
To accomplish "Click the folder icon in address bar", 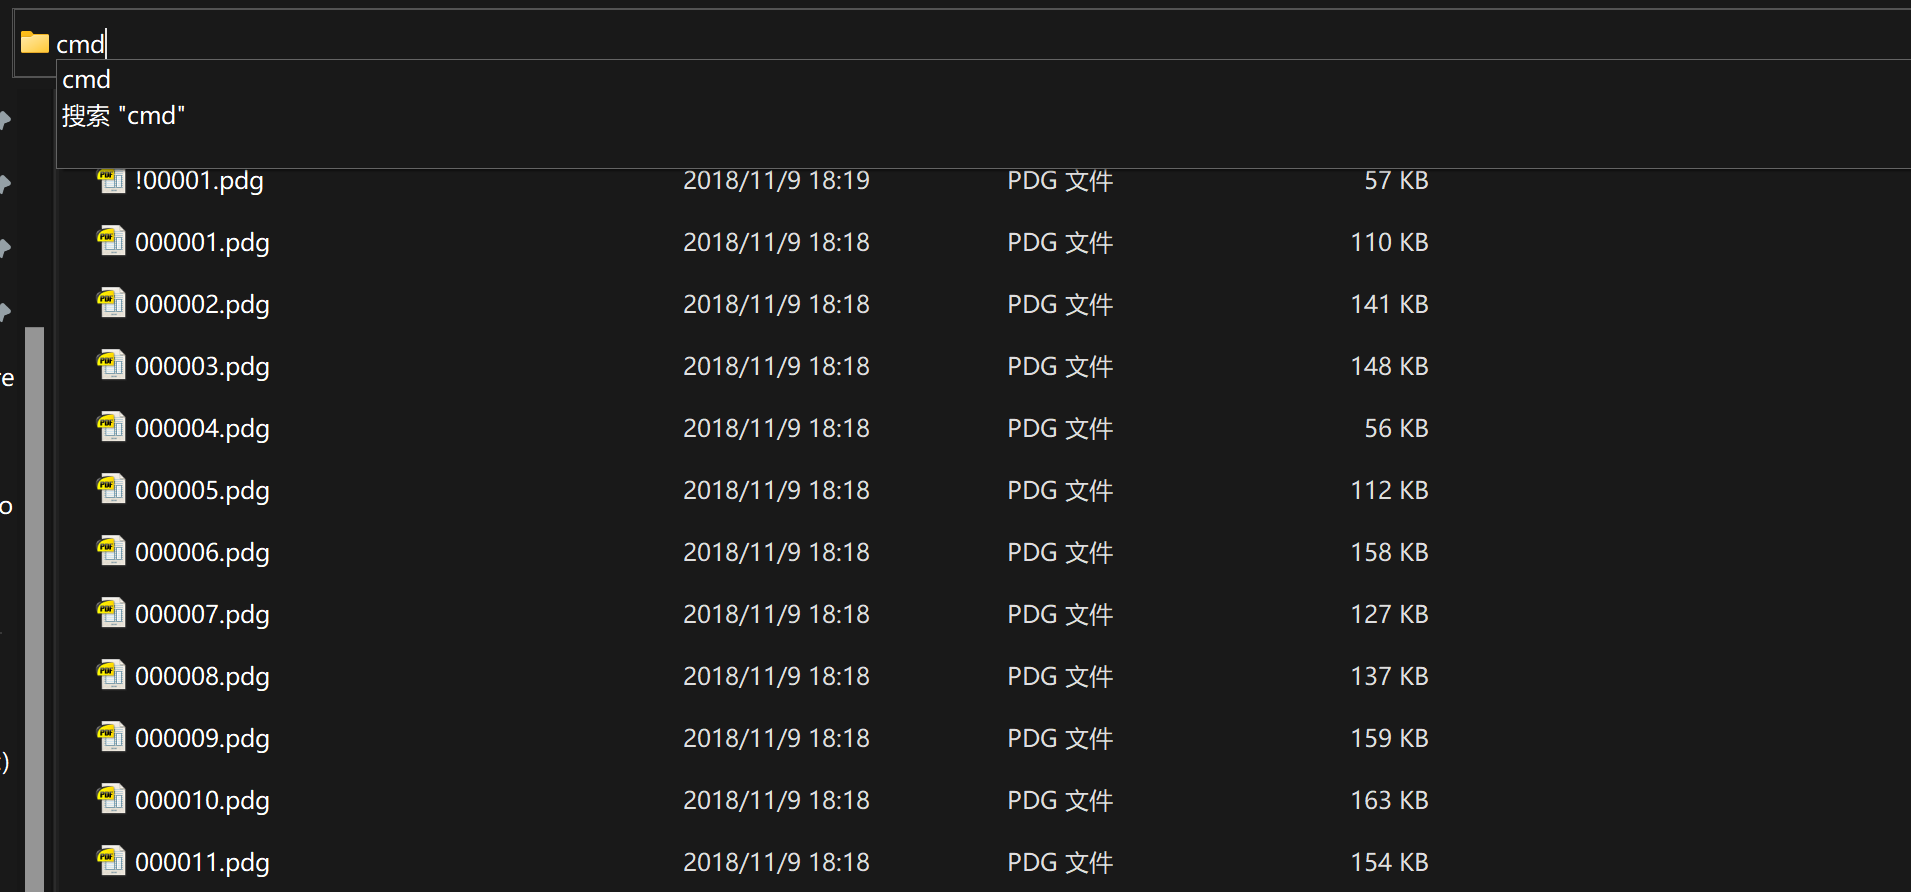I will click(x=35, y=42).
